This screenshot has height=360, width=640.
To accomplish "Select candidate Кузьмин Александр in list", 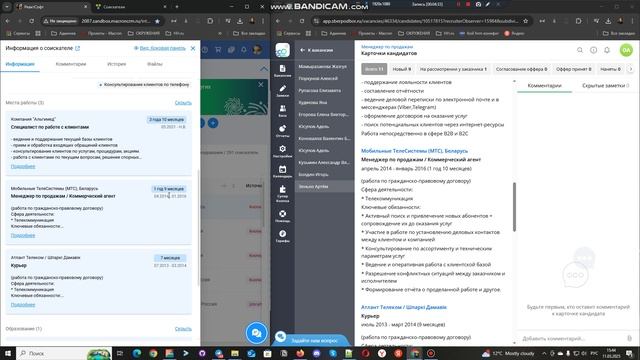I will 324,162.
